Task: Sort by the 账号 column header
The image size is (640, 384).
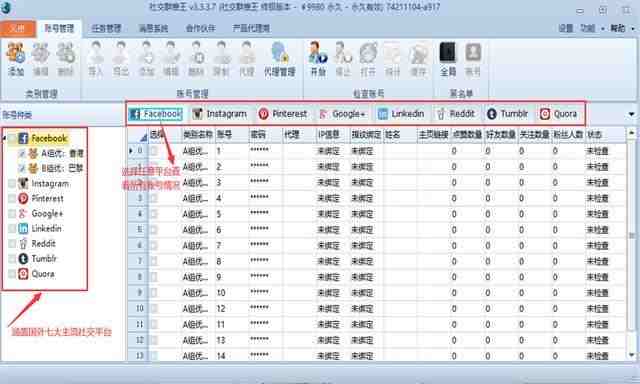Action: point(231,135)
